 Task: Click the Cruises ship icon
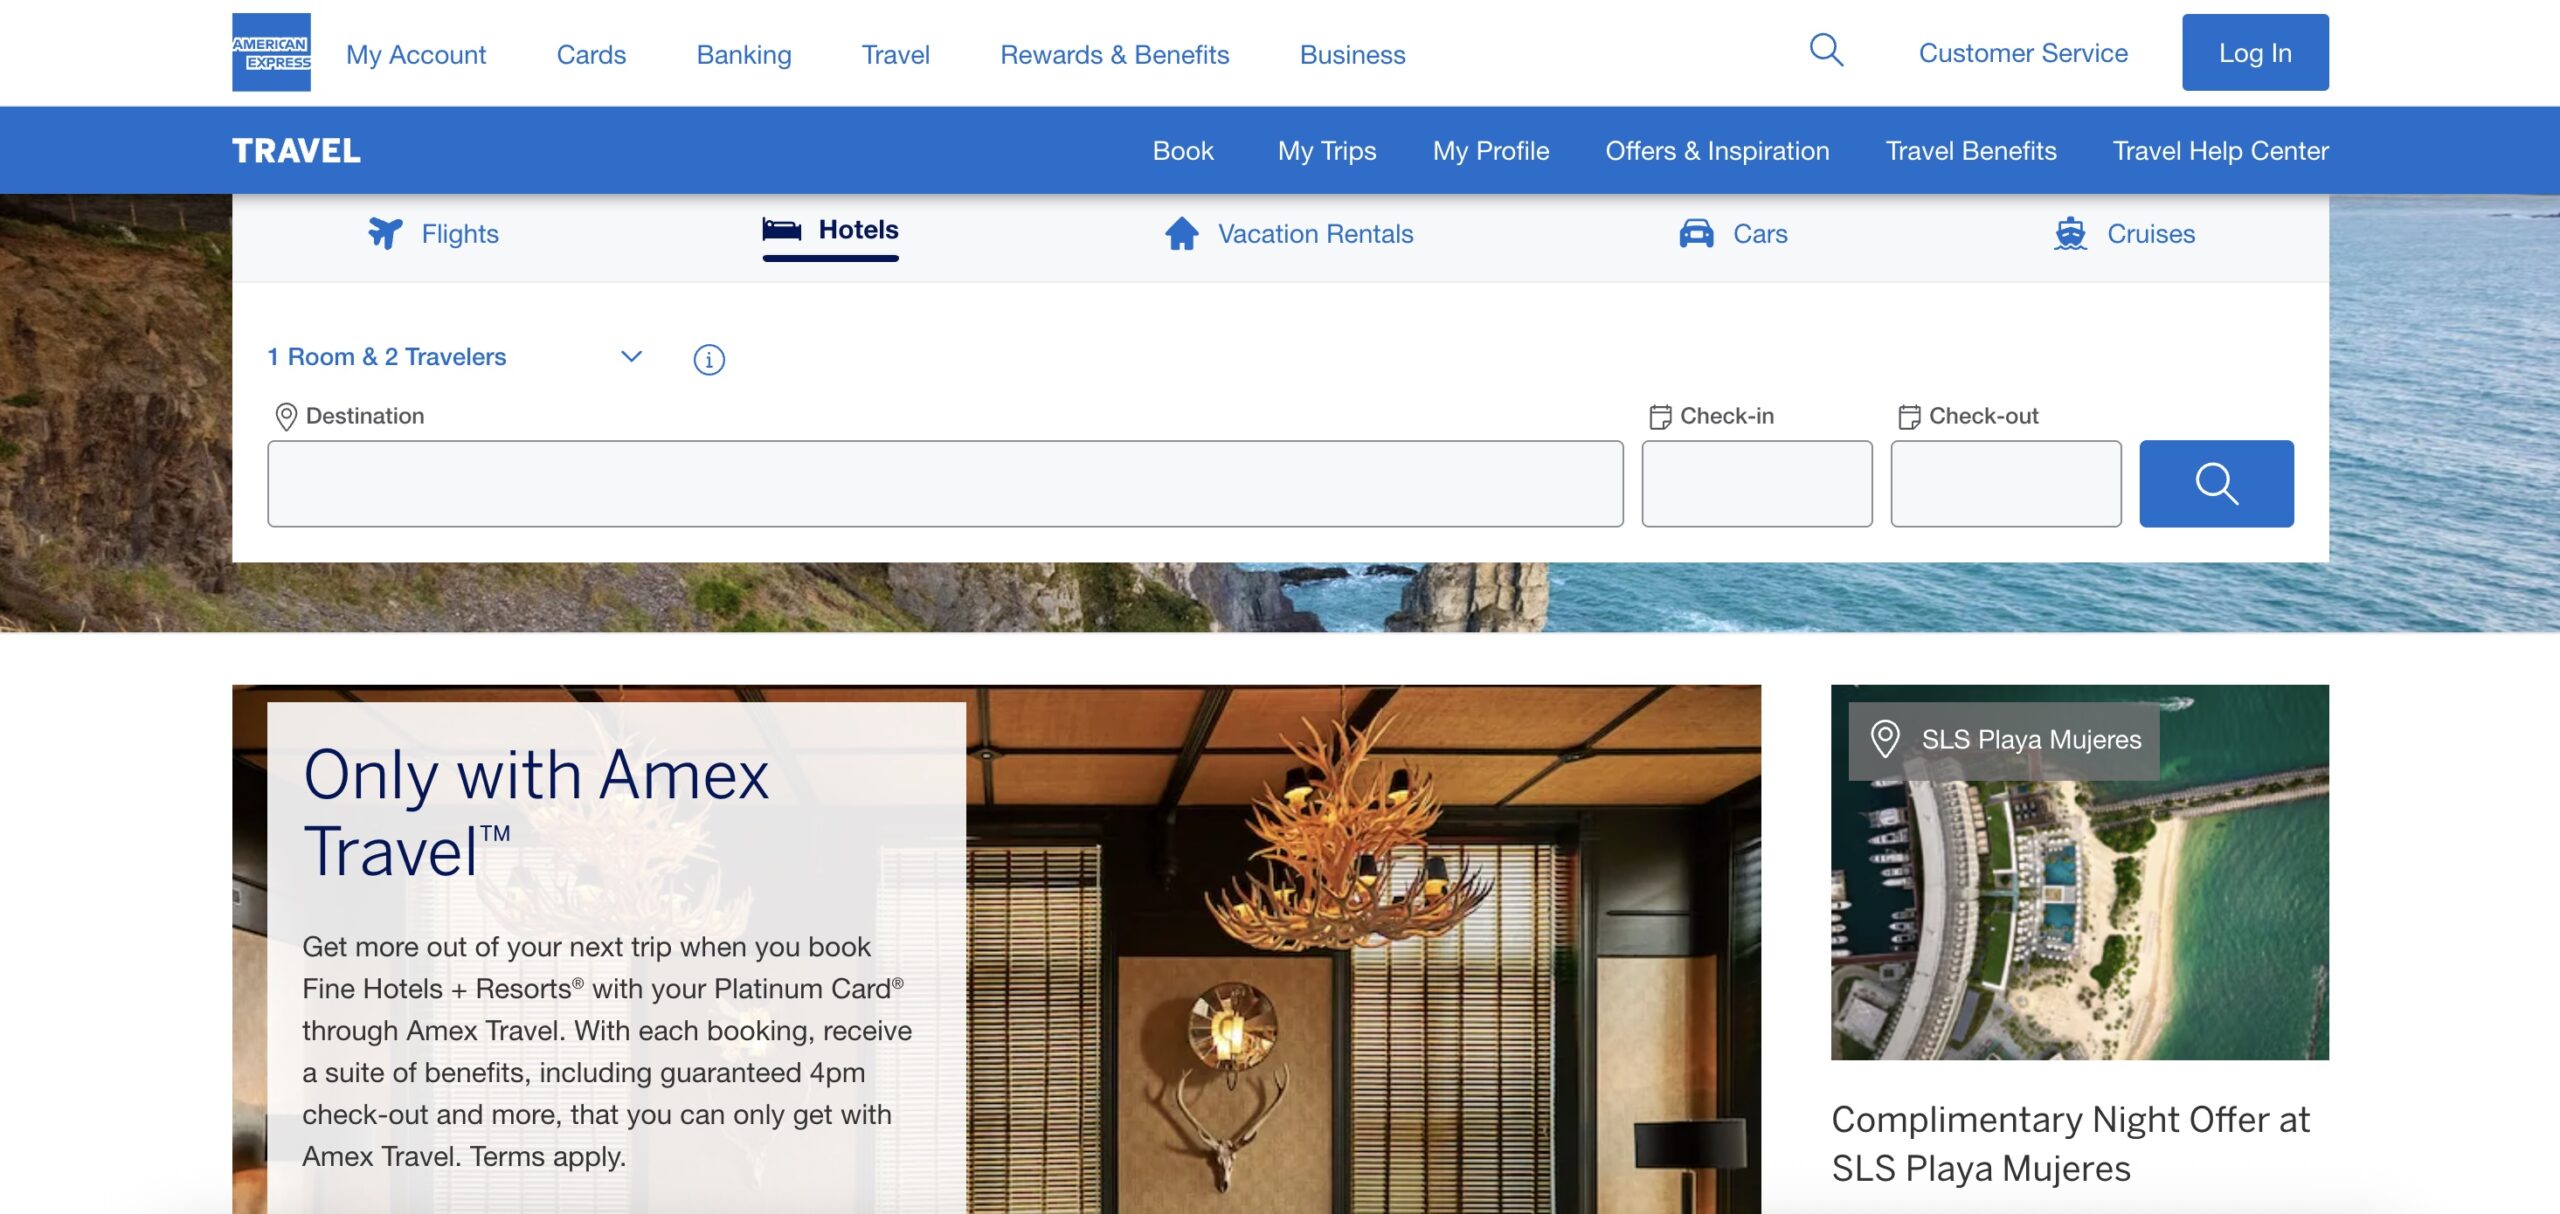[2070, 233]
